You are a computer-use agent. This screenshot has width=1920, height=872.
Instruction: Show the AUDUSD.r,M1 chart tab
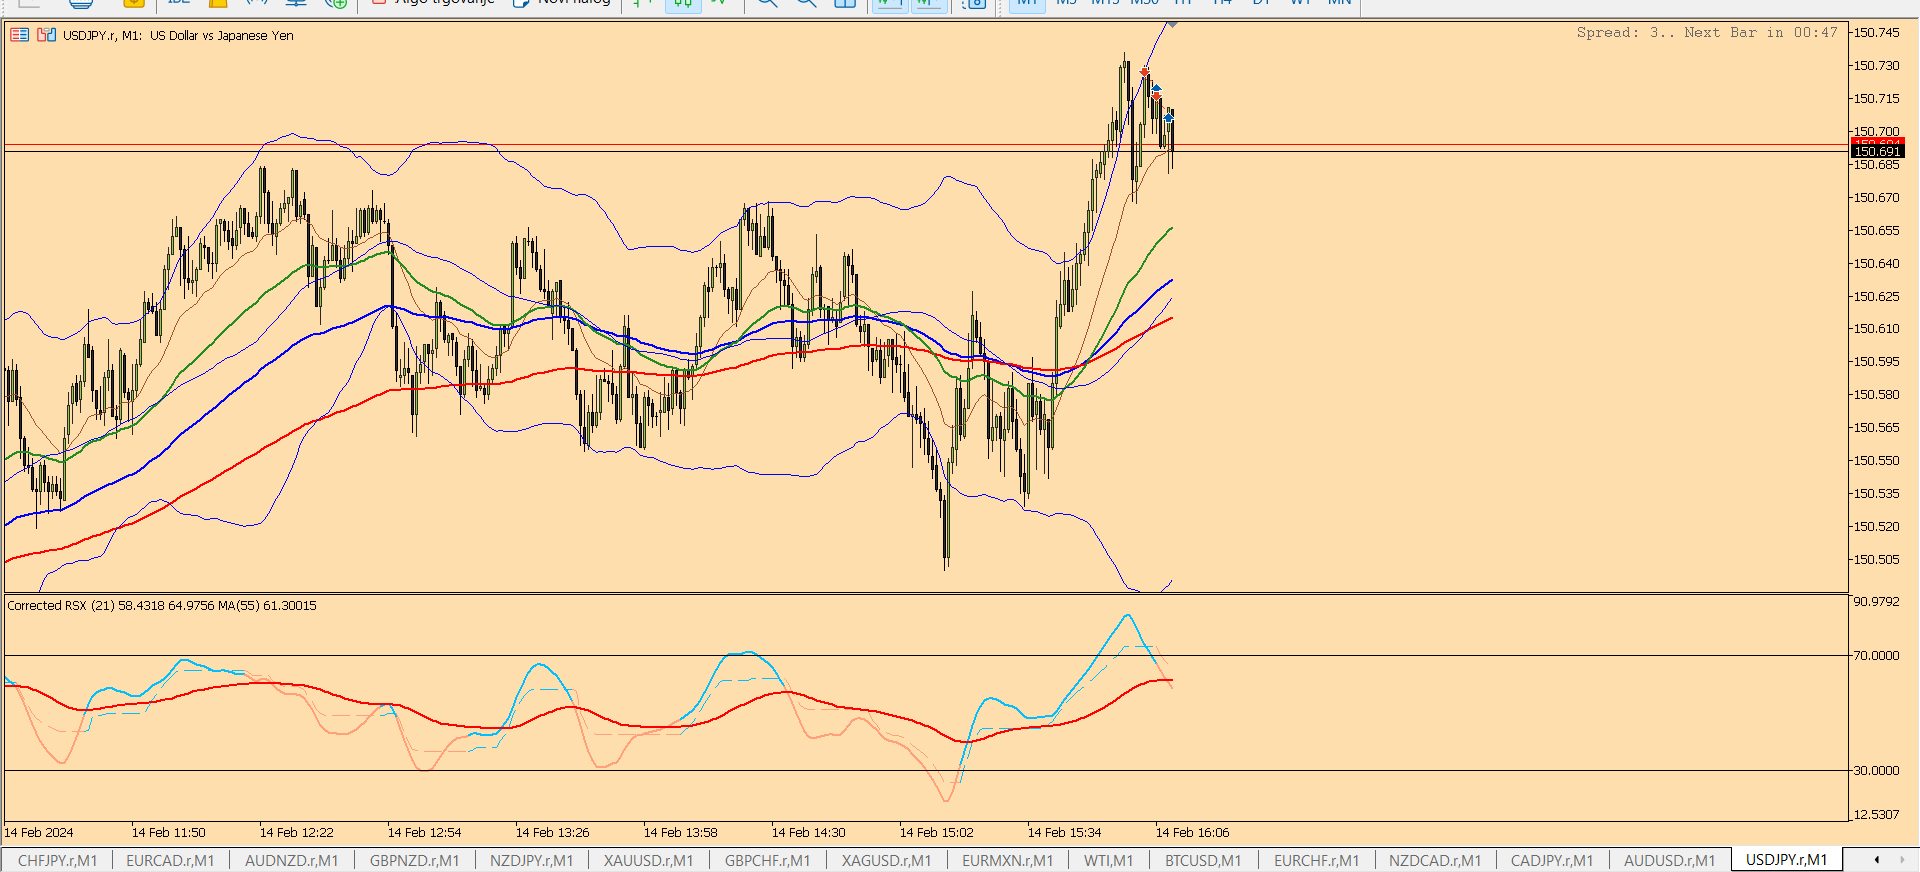tap(1670, 860)
